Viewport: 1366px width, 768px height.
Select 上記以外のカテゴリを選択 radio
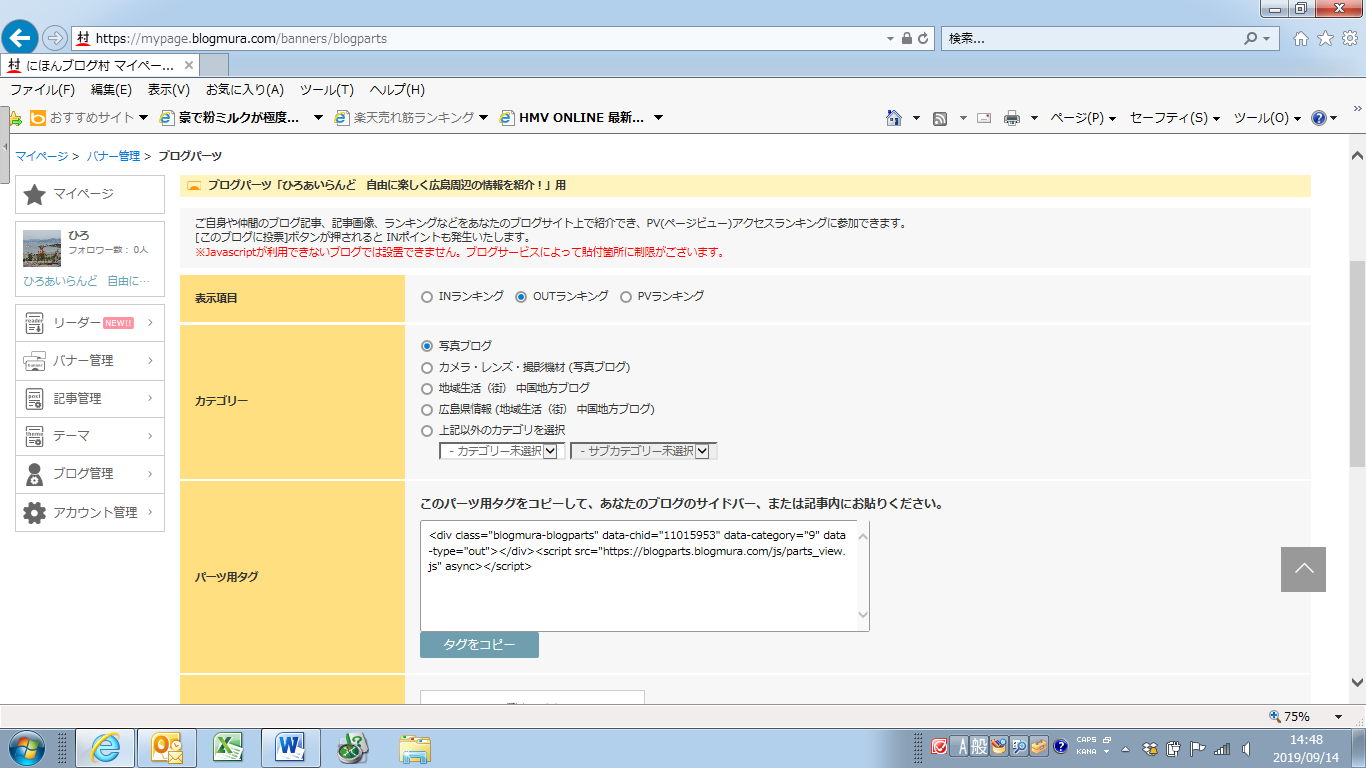pos(427,431)
